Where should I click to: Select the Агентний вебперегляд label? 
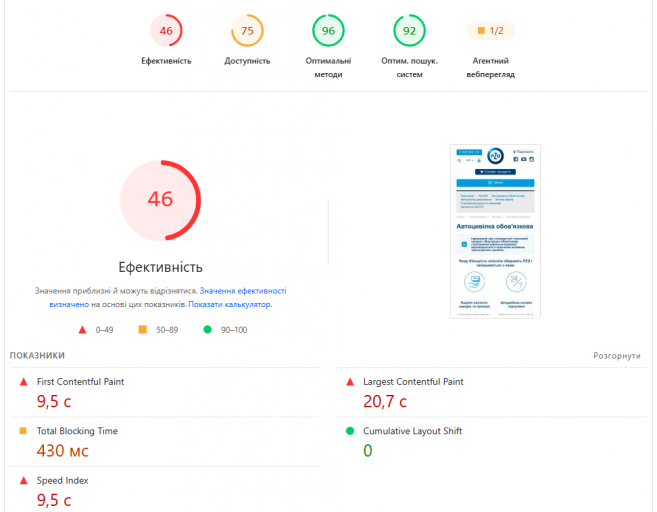pos(491,67)
